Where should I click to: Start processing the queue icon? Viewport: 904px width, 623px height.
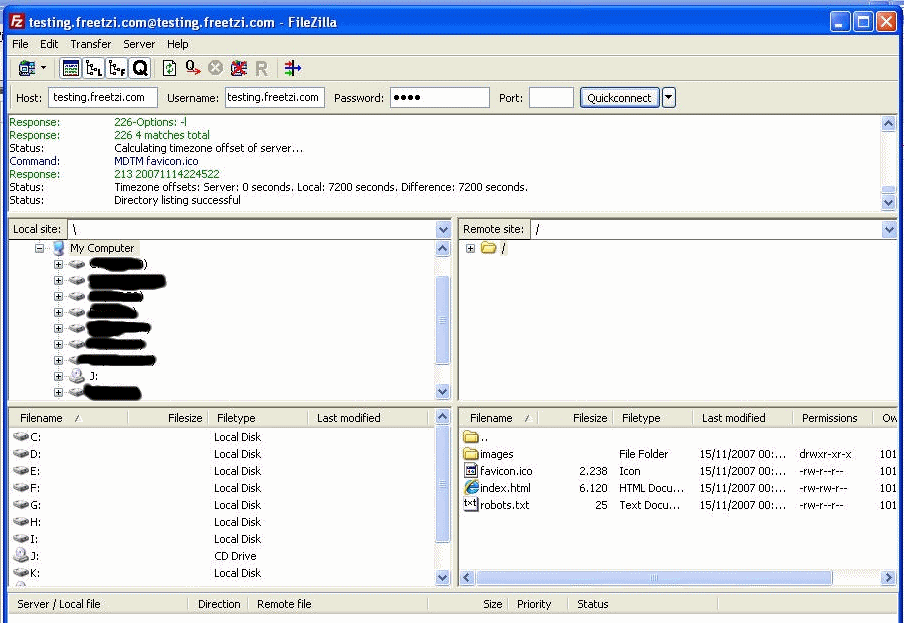pos(193,68)
